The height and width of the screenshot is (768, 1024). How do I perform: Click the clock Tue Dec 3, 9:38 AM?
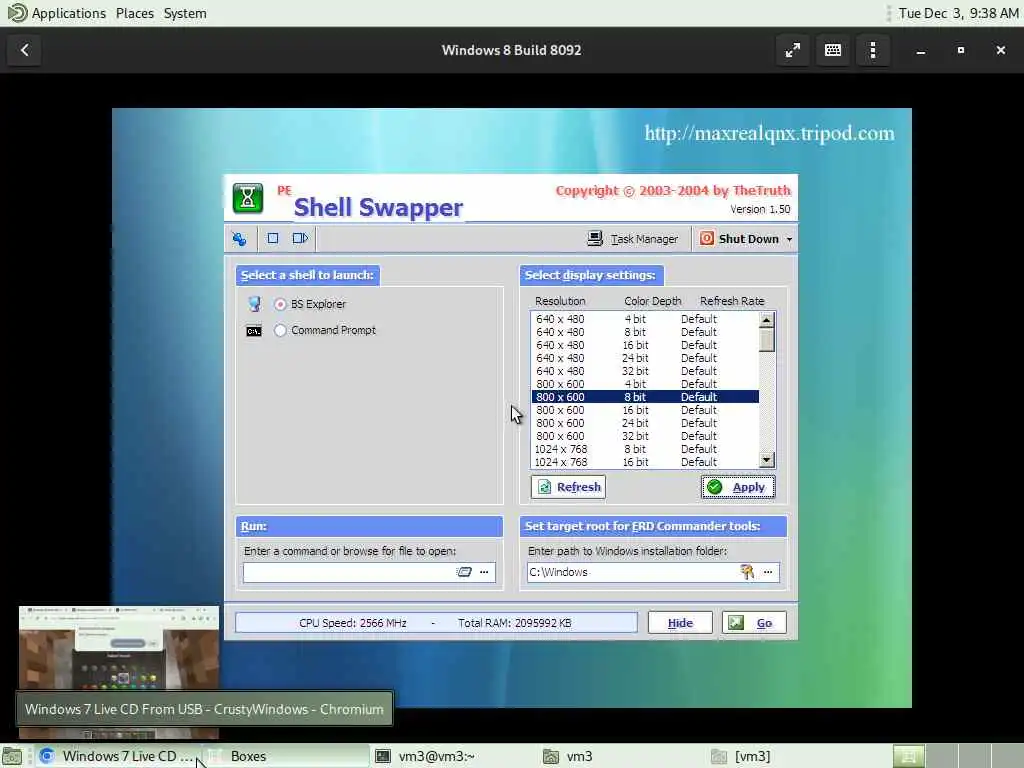[x=958, y=13]
